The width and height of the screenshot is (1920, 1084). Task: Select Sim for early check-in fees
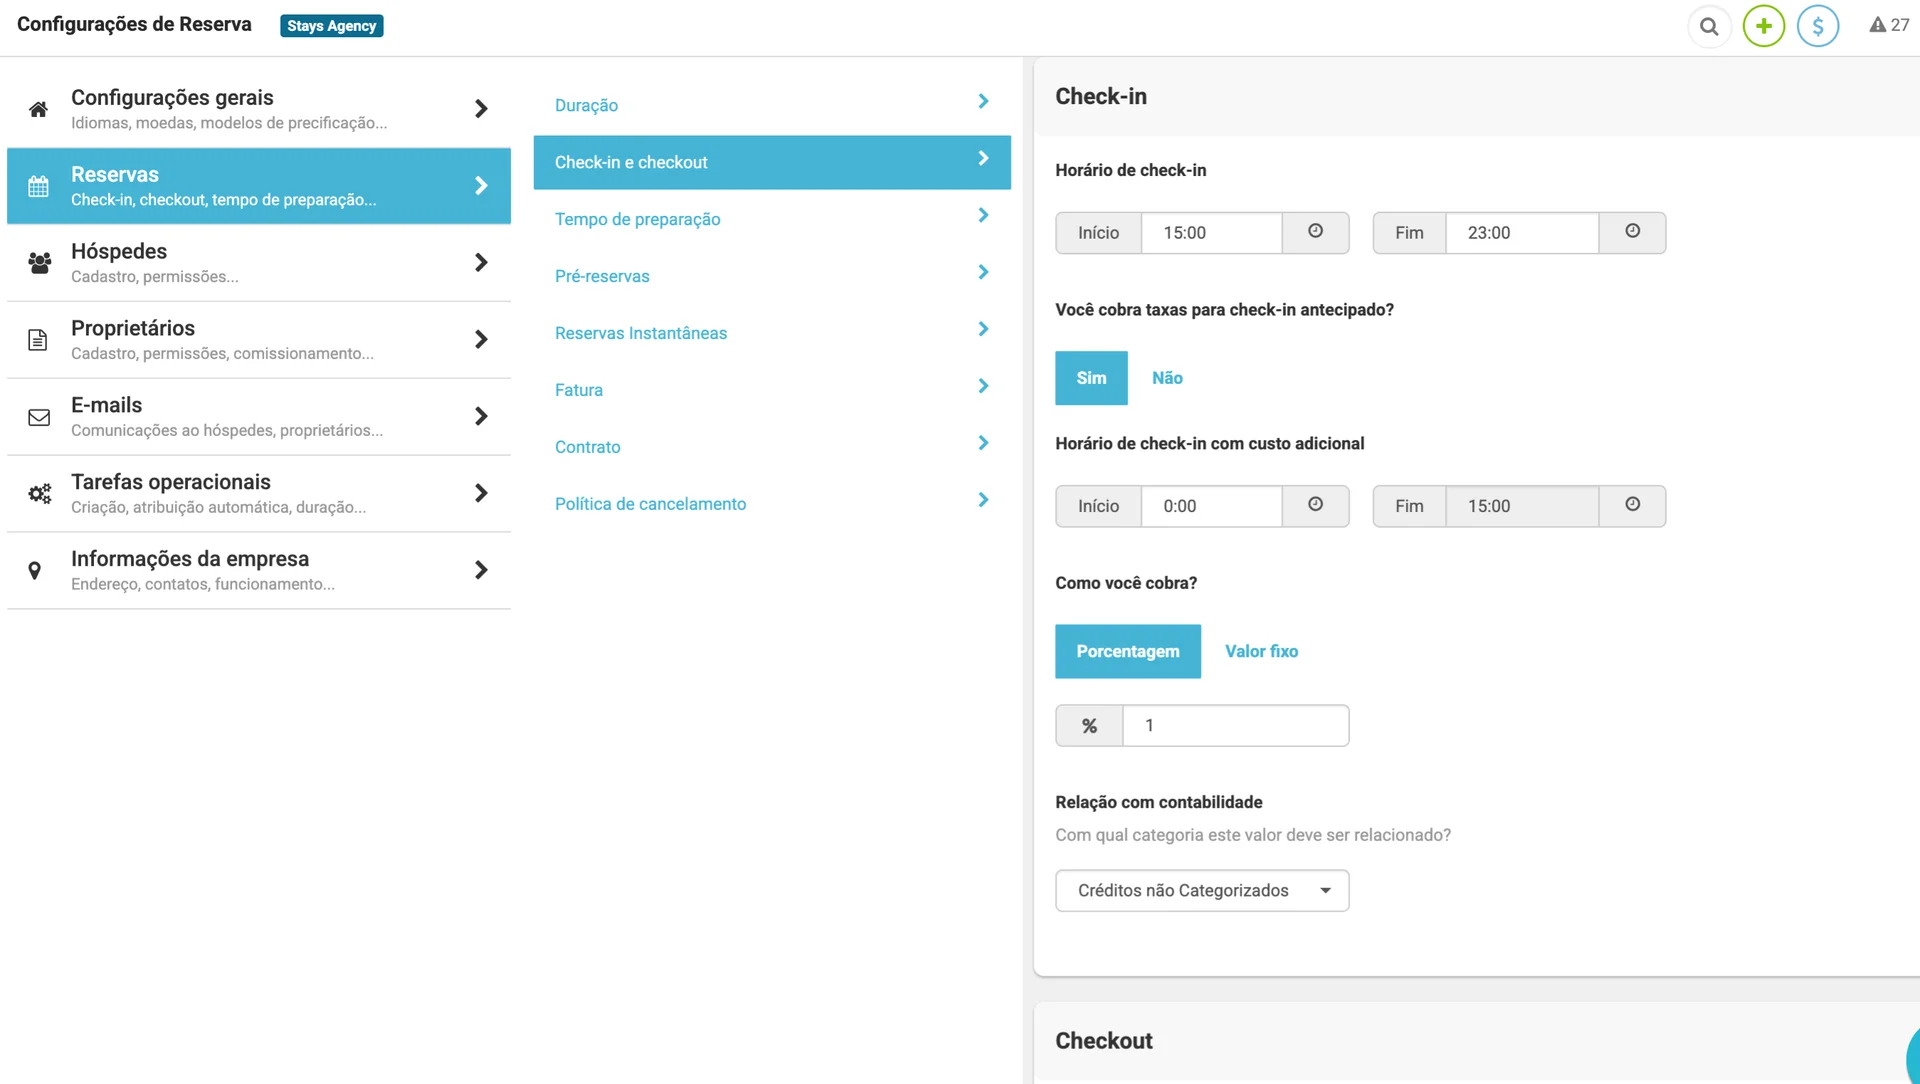tap(1091, 378)
